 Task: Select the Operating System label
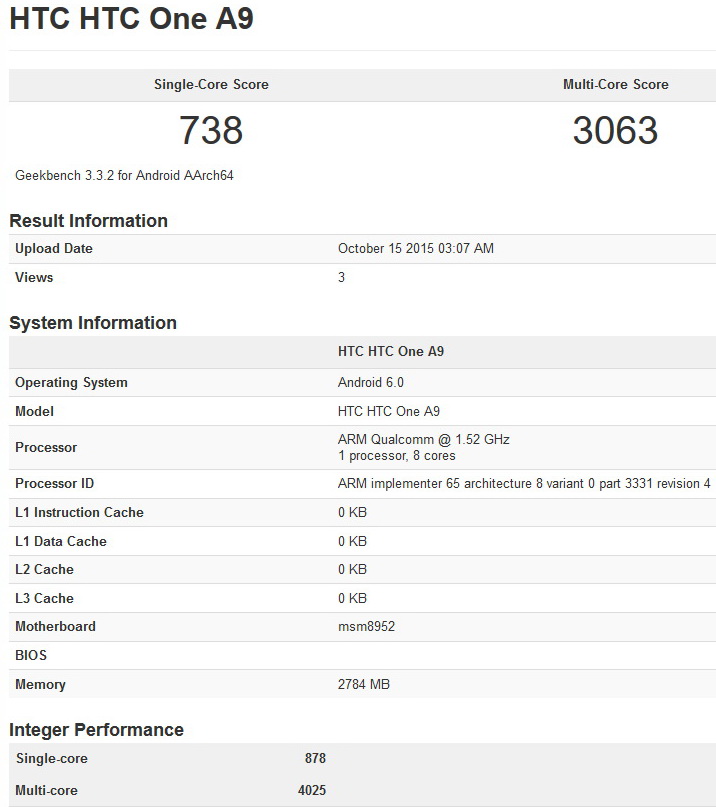point(71,382)
